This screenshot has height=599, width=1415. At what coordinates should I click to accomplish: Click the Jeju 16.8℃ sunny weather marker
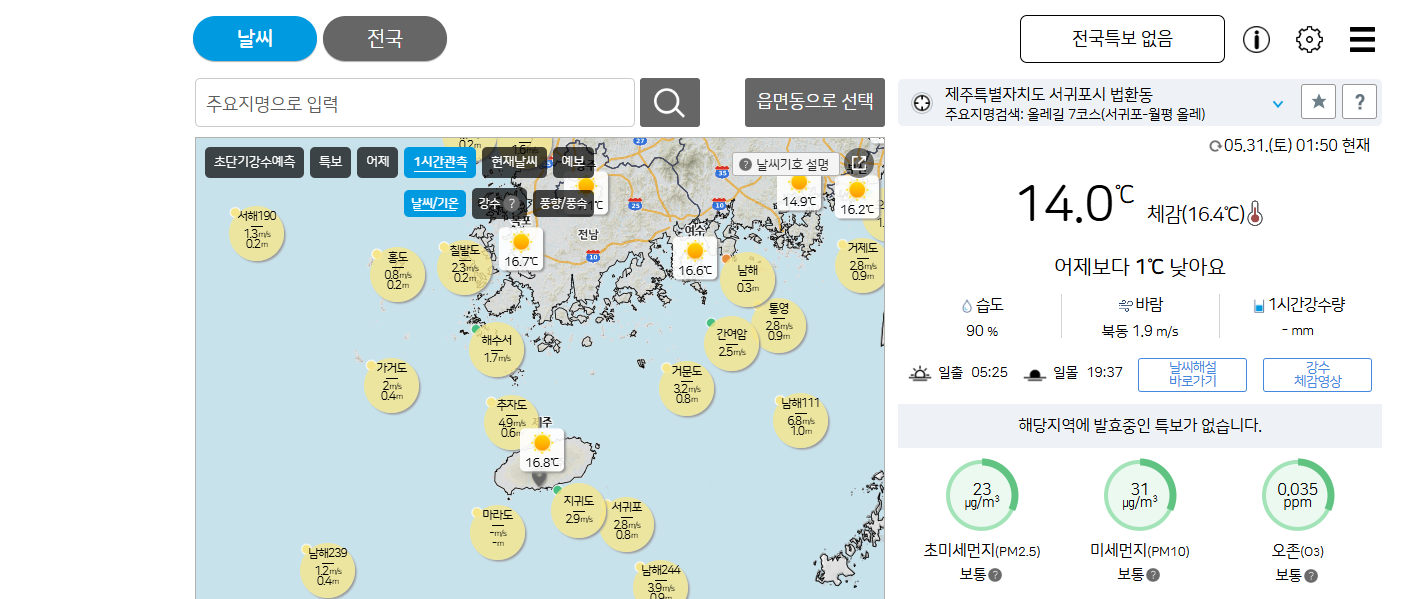(x=542, y=450)
